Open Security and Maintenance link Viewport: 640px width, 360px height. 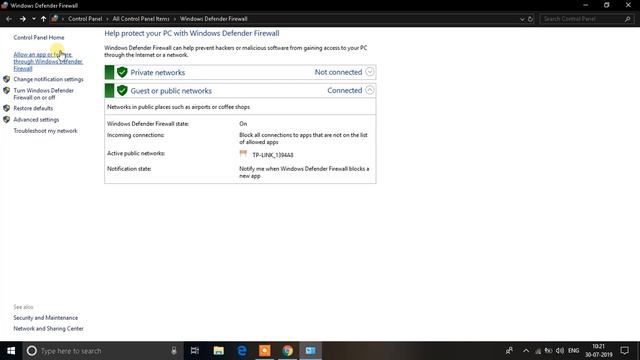click(45, 318)
